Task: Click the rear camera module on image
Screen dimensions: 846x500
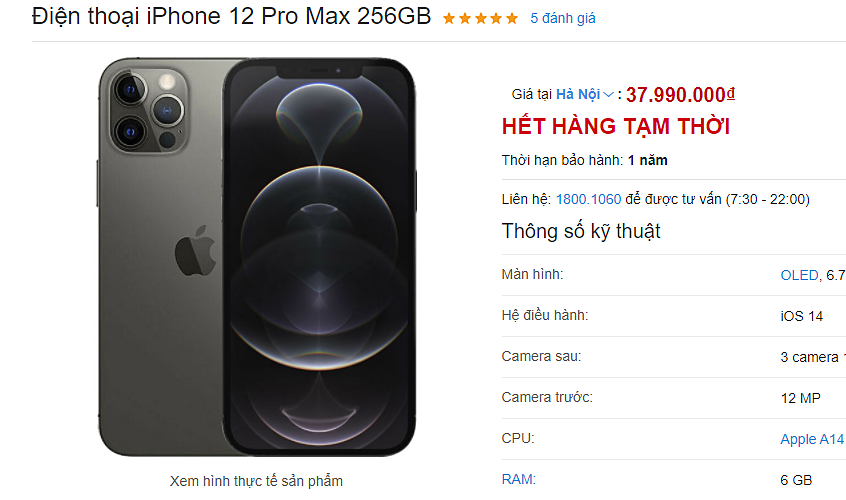Action: coord(149,111)
